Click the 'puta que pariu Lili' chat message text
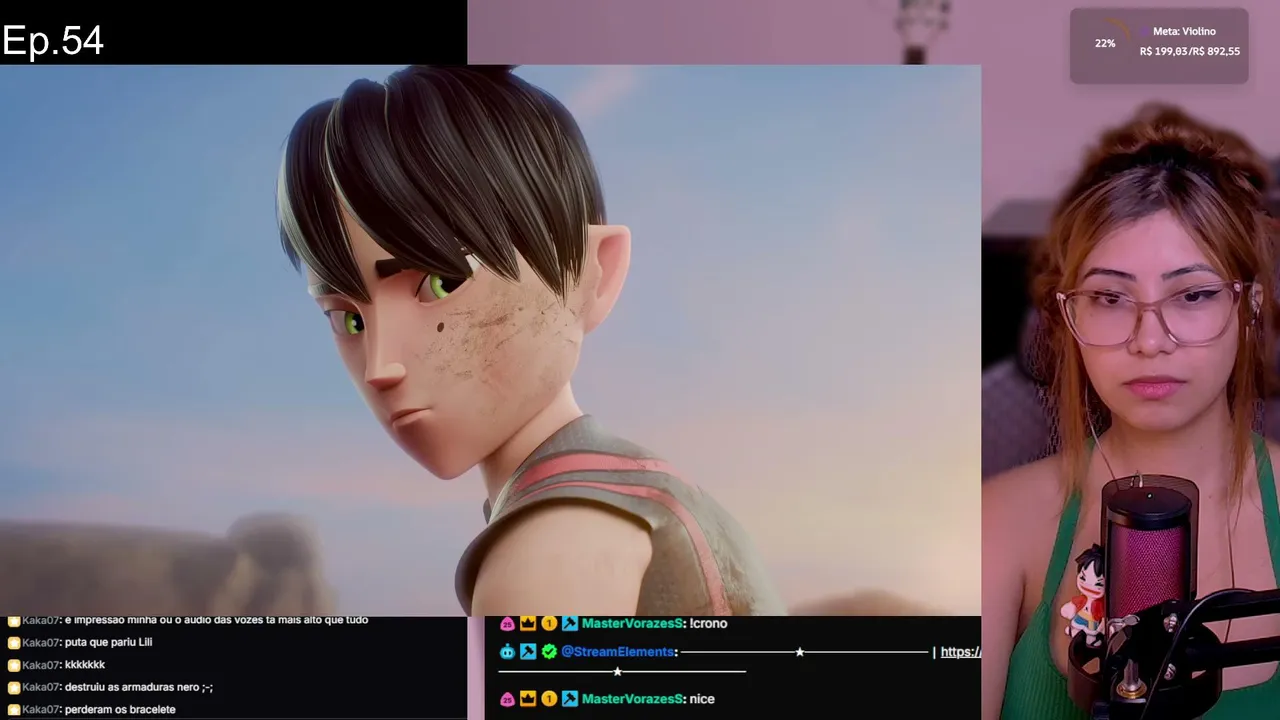Viewport: 1280px width, 720px height. click(x=108, y=643)
